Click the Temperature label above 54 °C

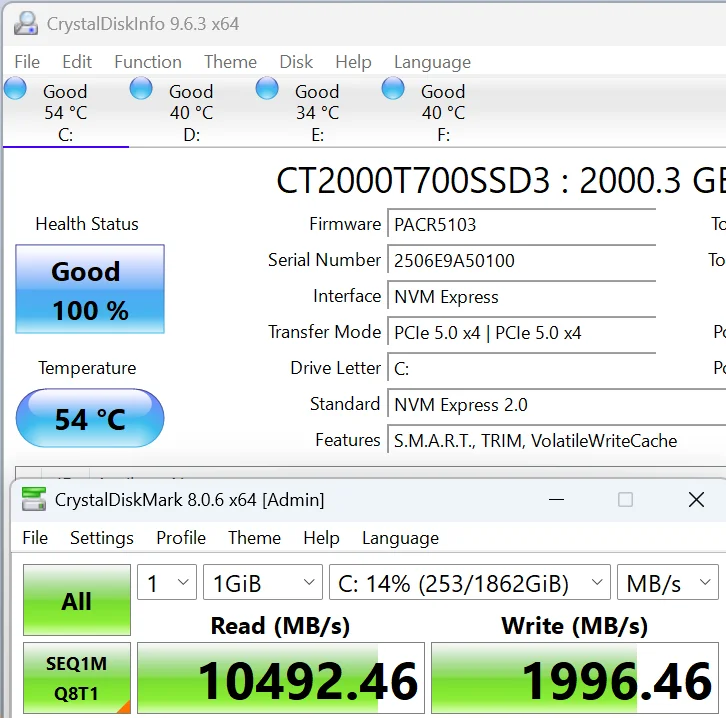[87, 368]
